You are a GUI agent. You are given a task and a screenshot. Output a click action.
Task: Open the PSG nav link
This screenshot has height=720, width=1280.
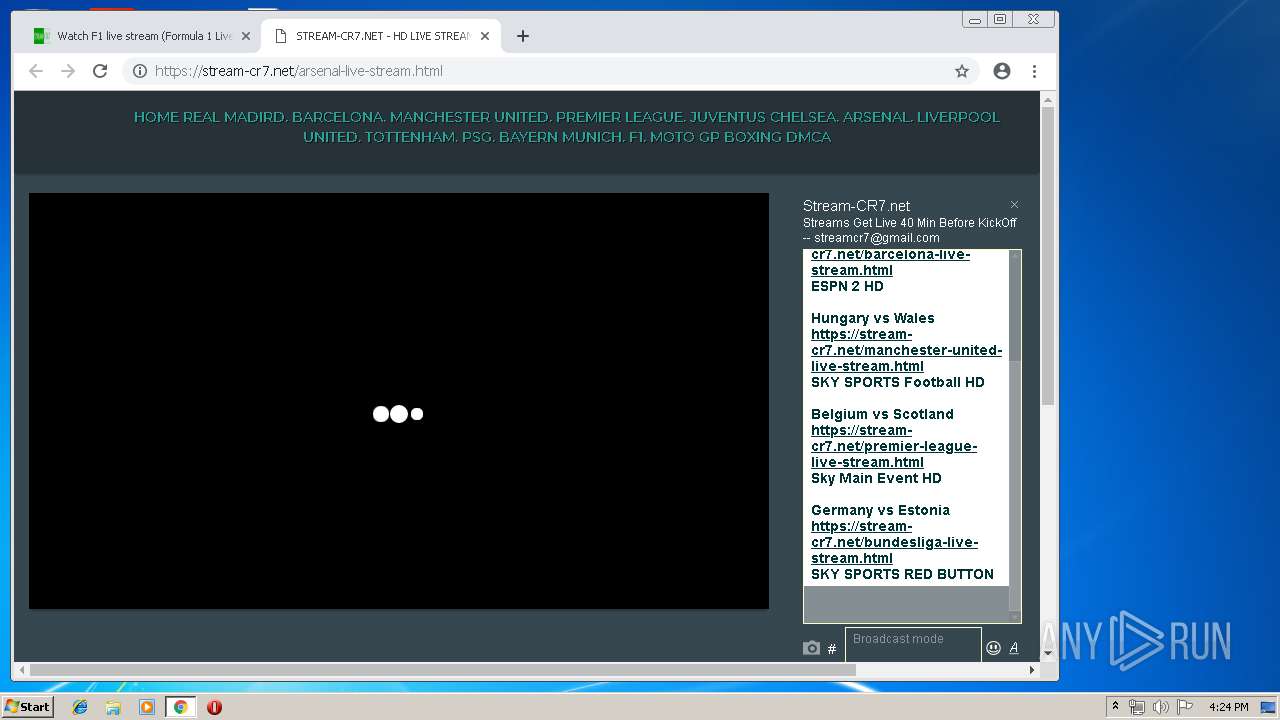pyautogui.click(x=478, y=137)
